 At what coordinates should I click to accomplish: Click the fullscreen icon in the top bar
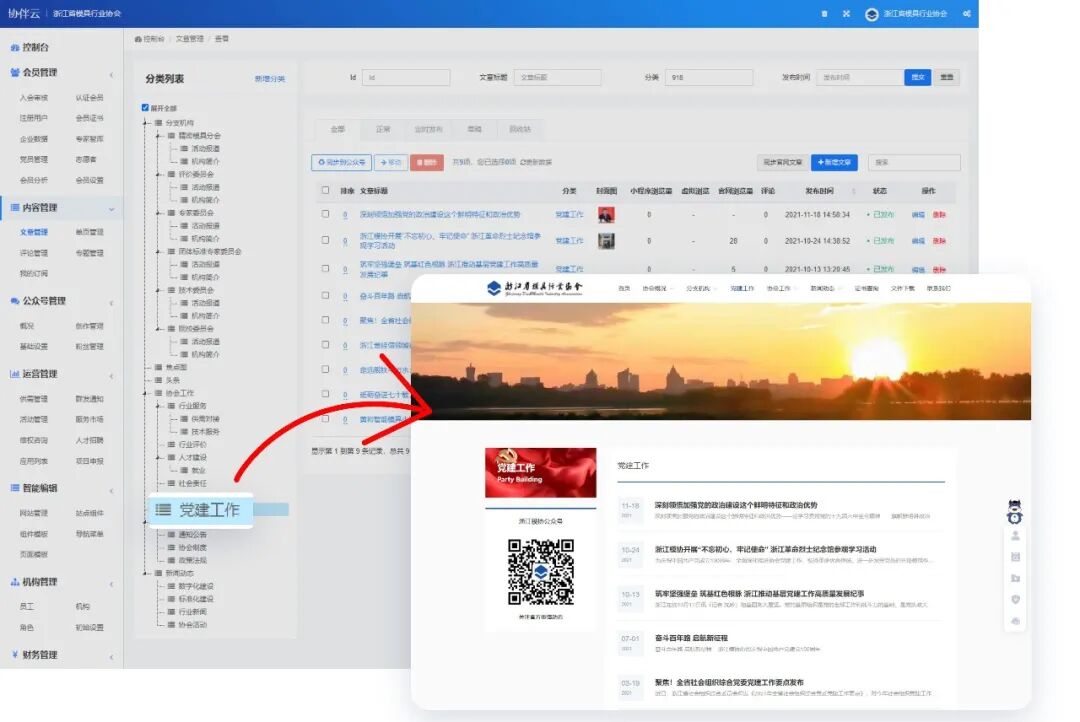[x=846, y=14]
